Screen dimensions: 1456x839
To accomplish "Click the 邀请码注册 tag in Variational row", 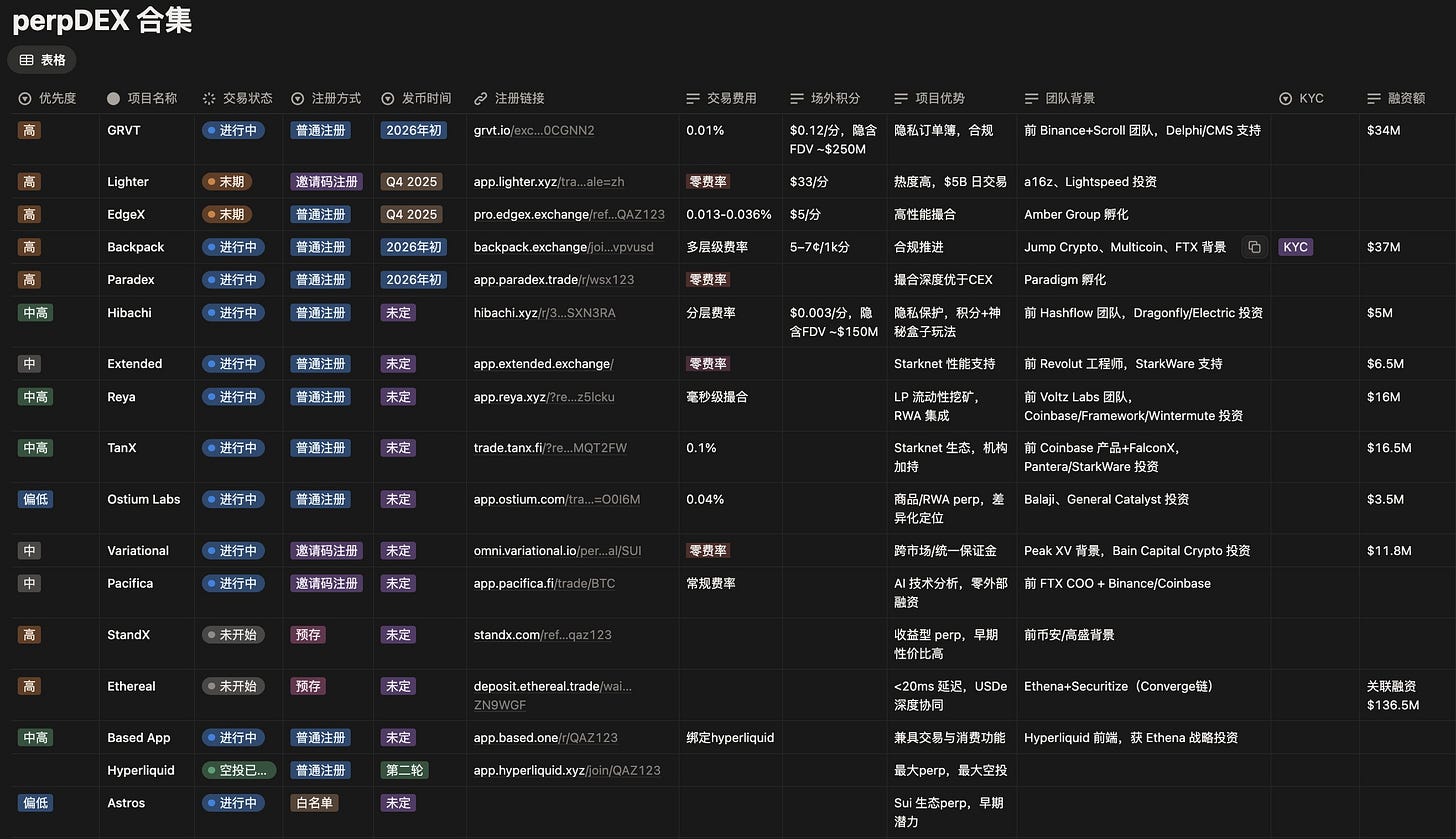I will click(x=326, y=551).
